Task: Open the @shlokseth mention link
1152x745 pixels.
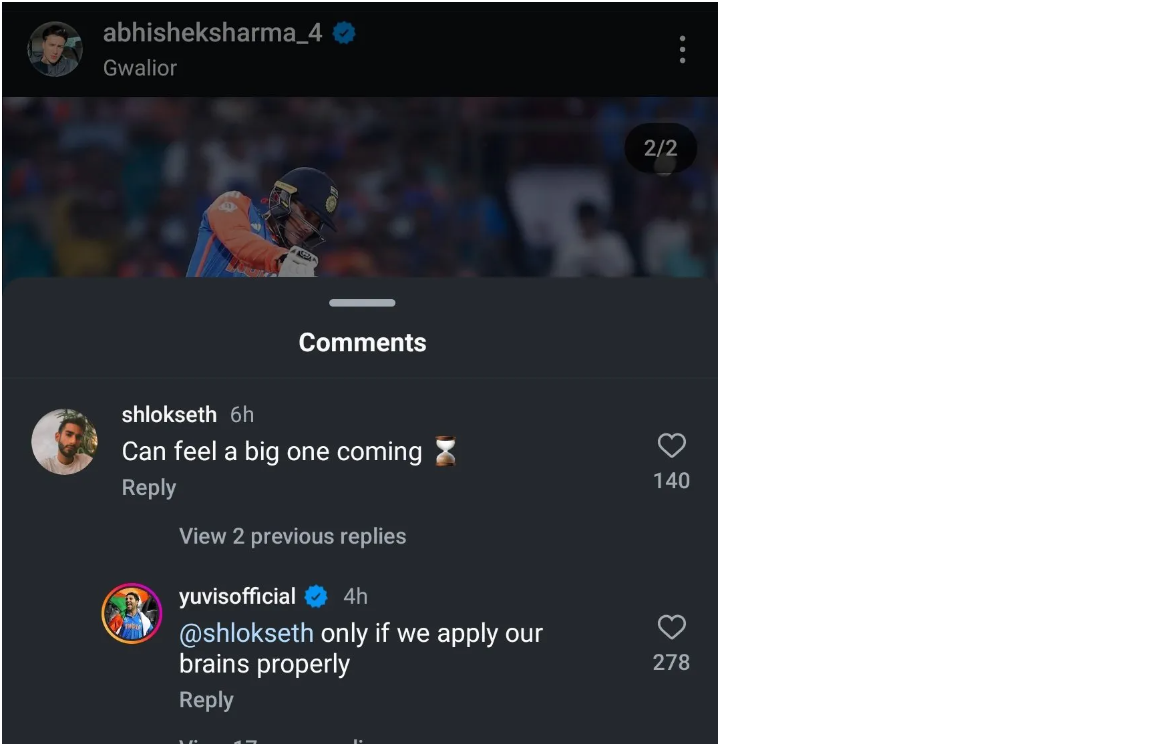Action: (246, 633)
